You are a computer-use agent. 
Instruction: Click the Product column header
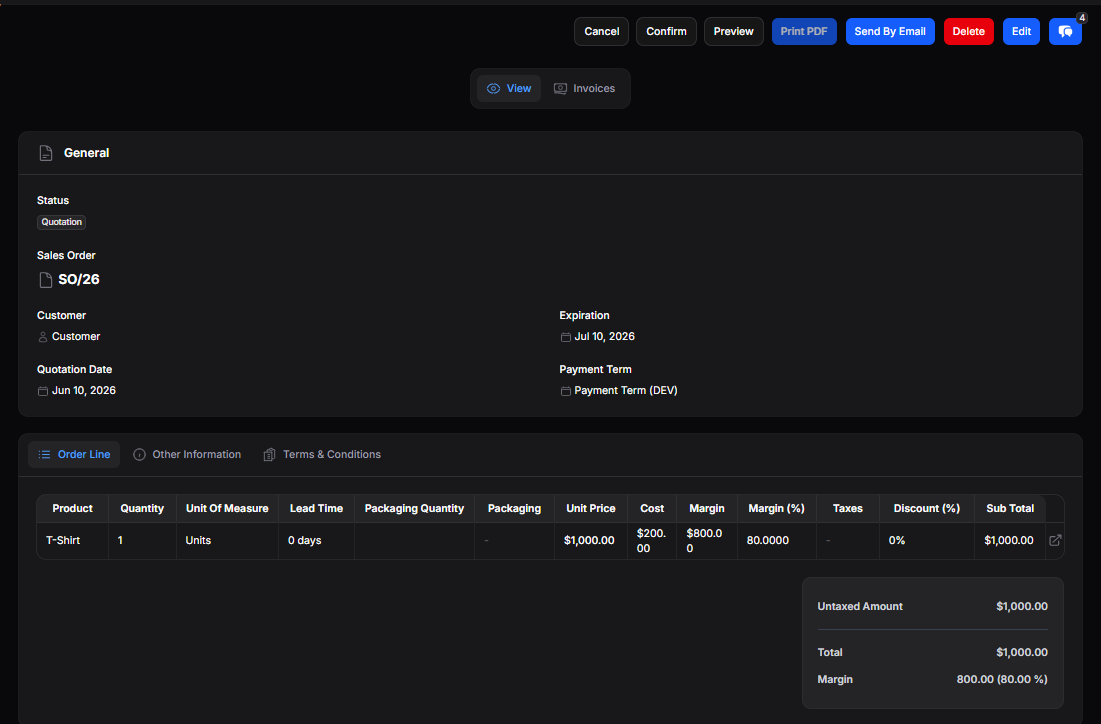coord(72,508)
